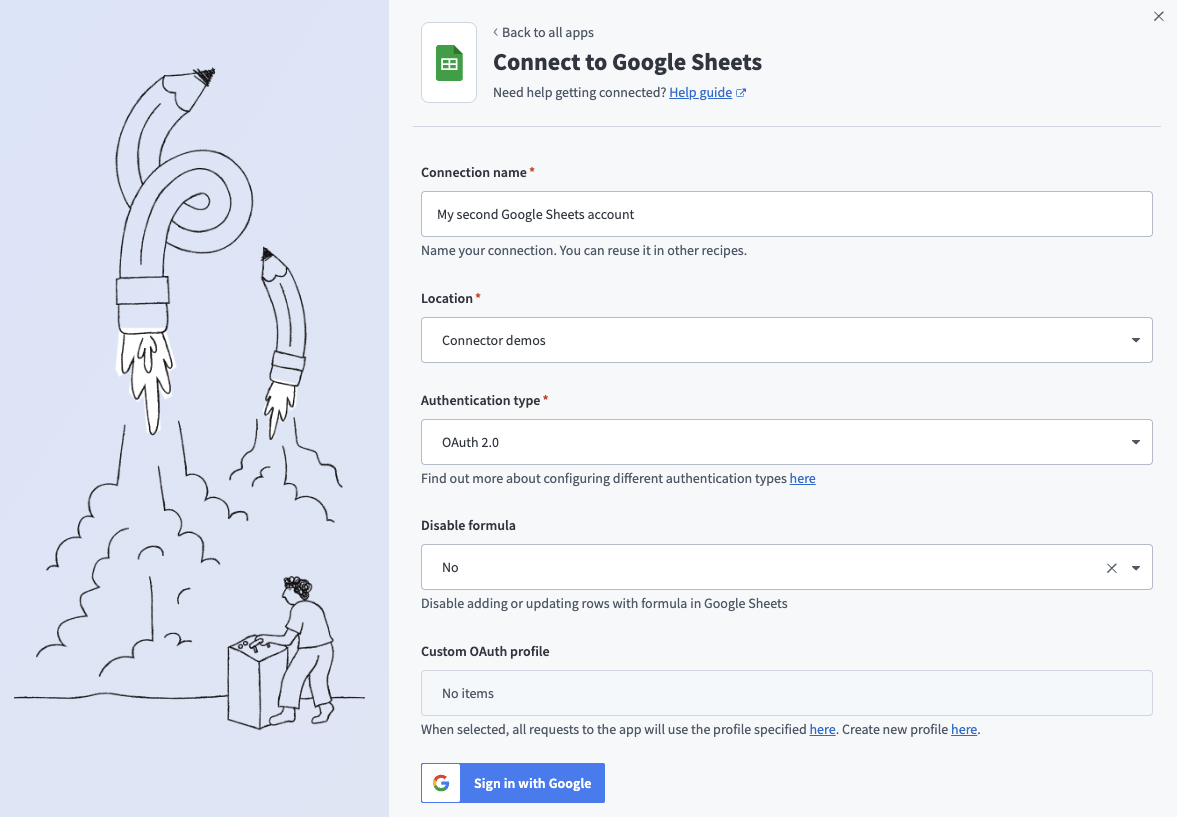Image resolution: width=1177 pixels, height=817 pixels.
Task: Click the back chevron before Back to all apps
Action: click(x=494, y=32)
